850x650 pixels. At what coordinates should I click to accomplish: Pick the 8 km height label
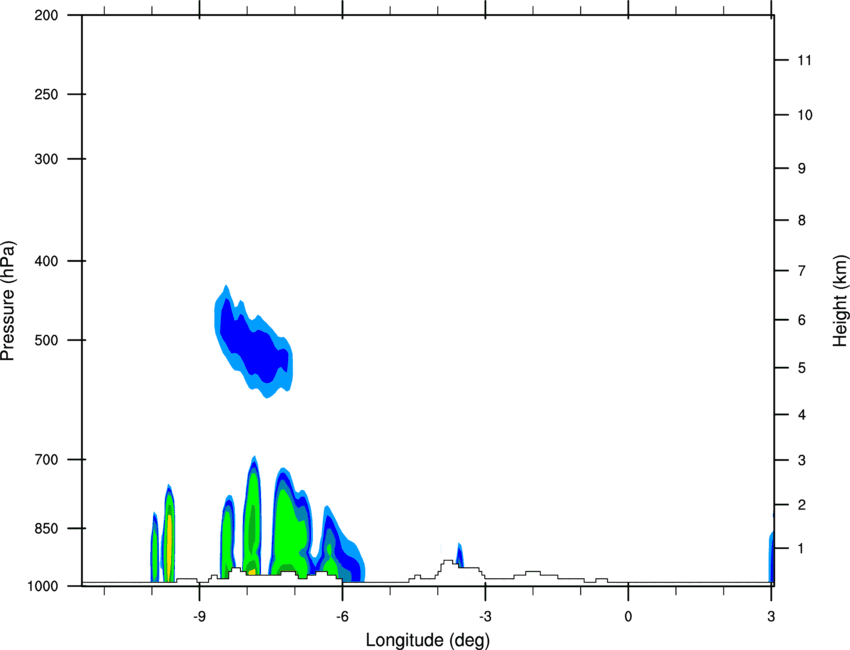click(802, 220)
